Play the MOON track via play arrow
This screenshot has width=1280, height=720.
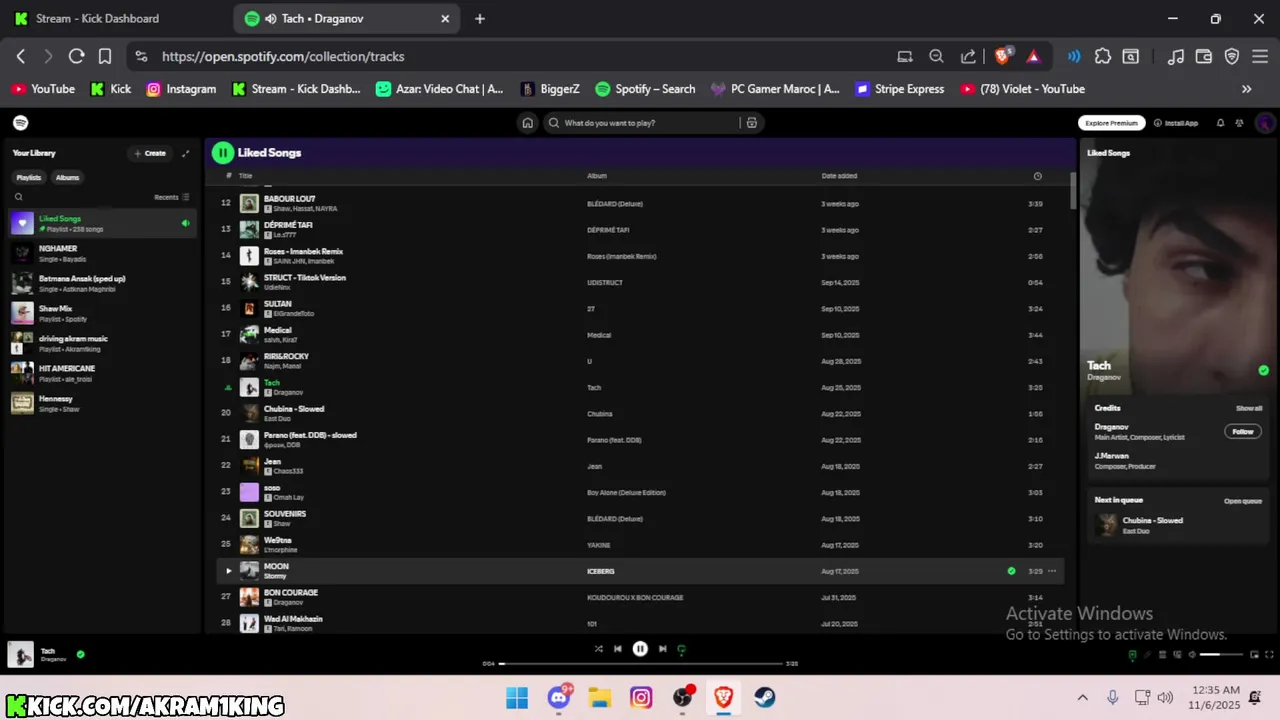228,571
